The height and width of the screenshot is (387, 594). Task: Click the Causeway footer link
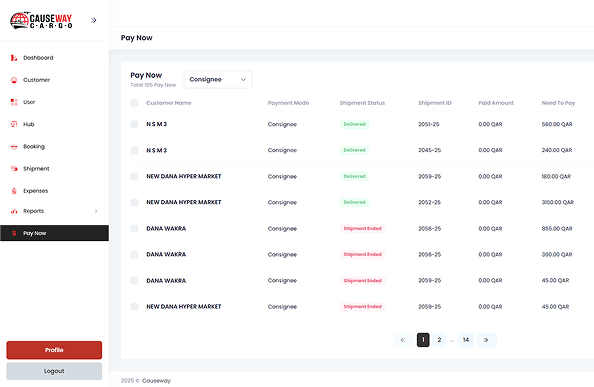(x=156, y=381)
